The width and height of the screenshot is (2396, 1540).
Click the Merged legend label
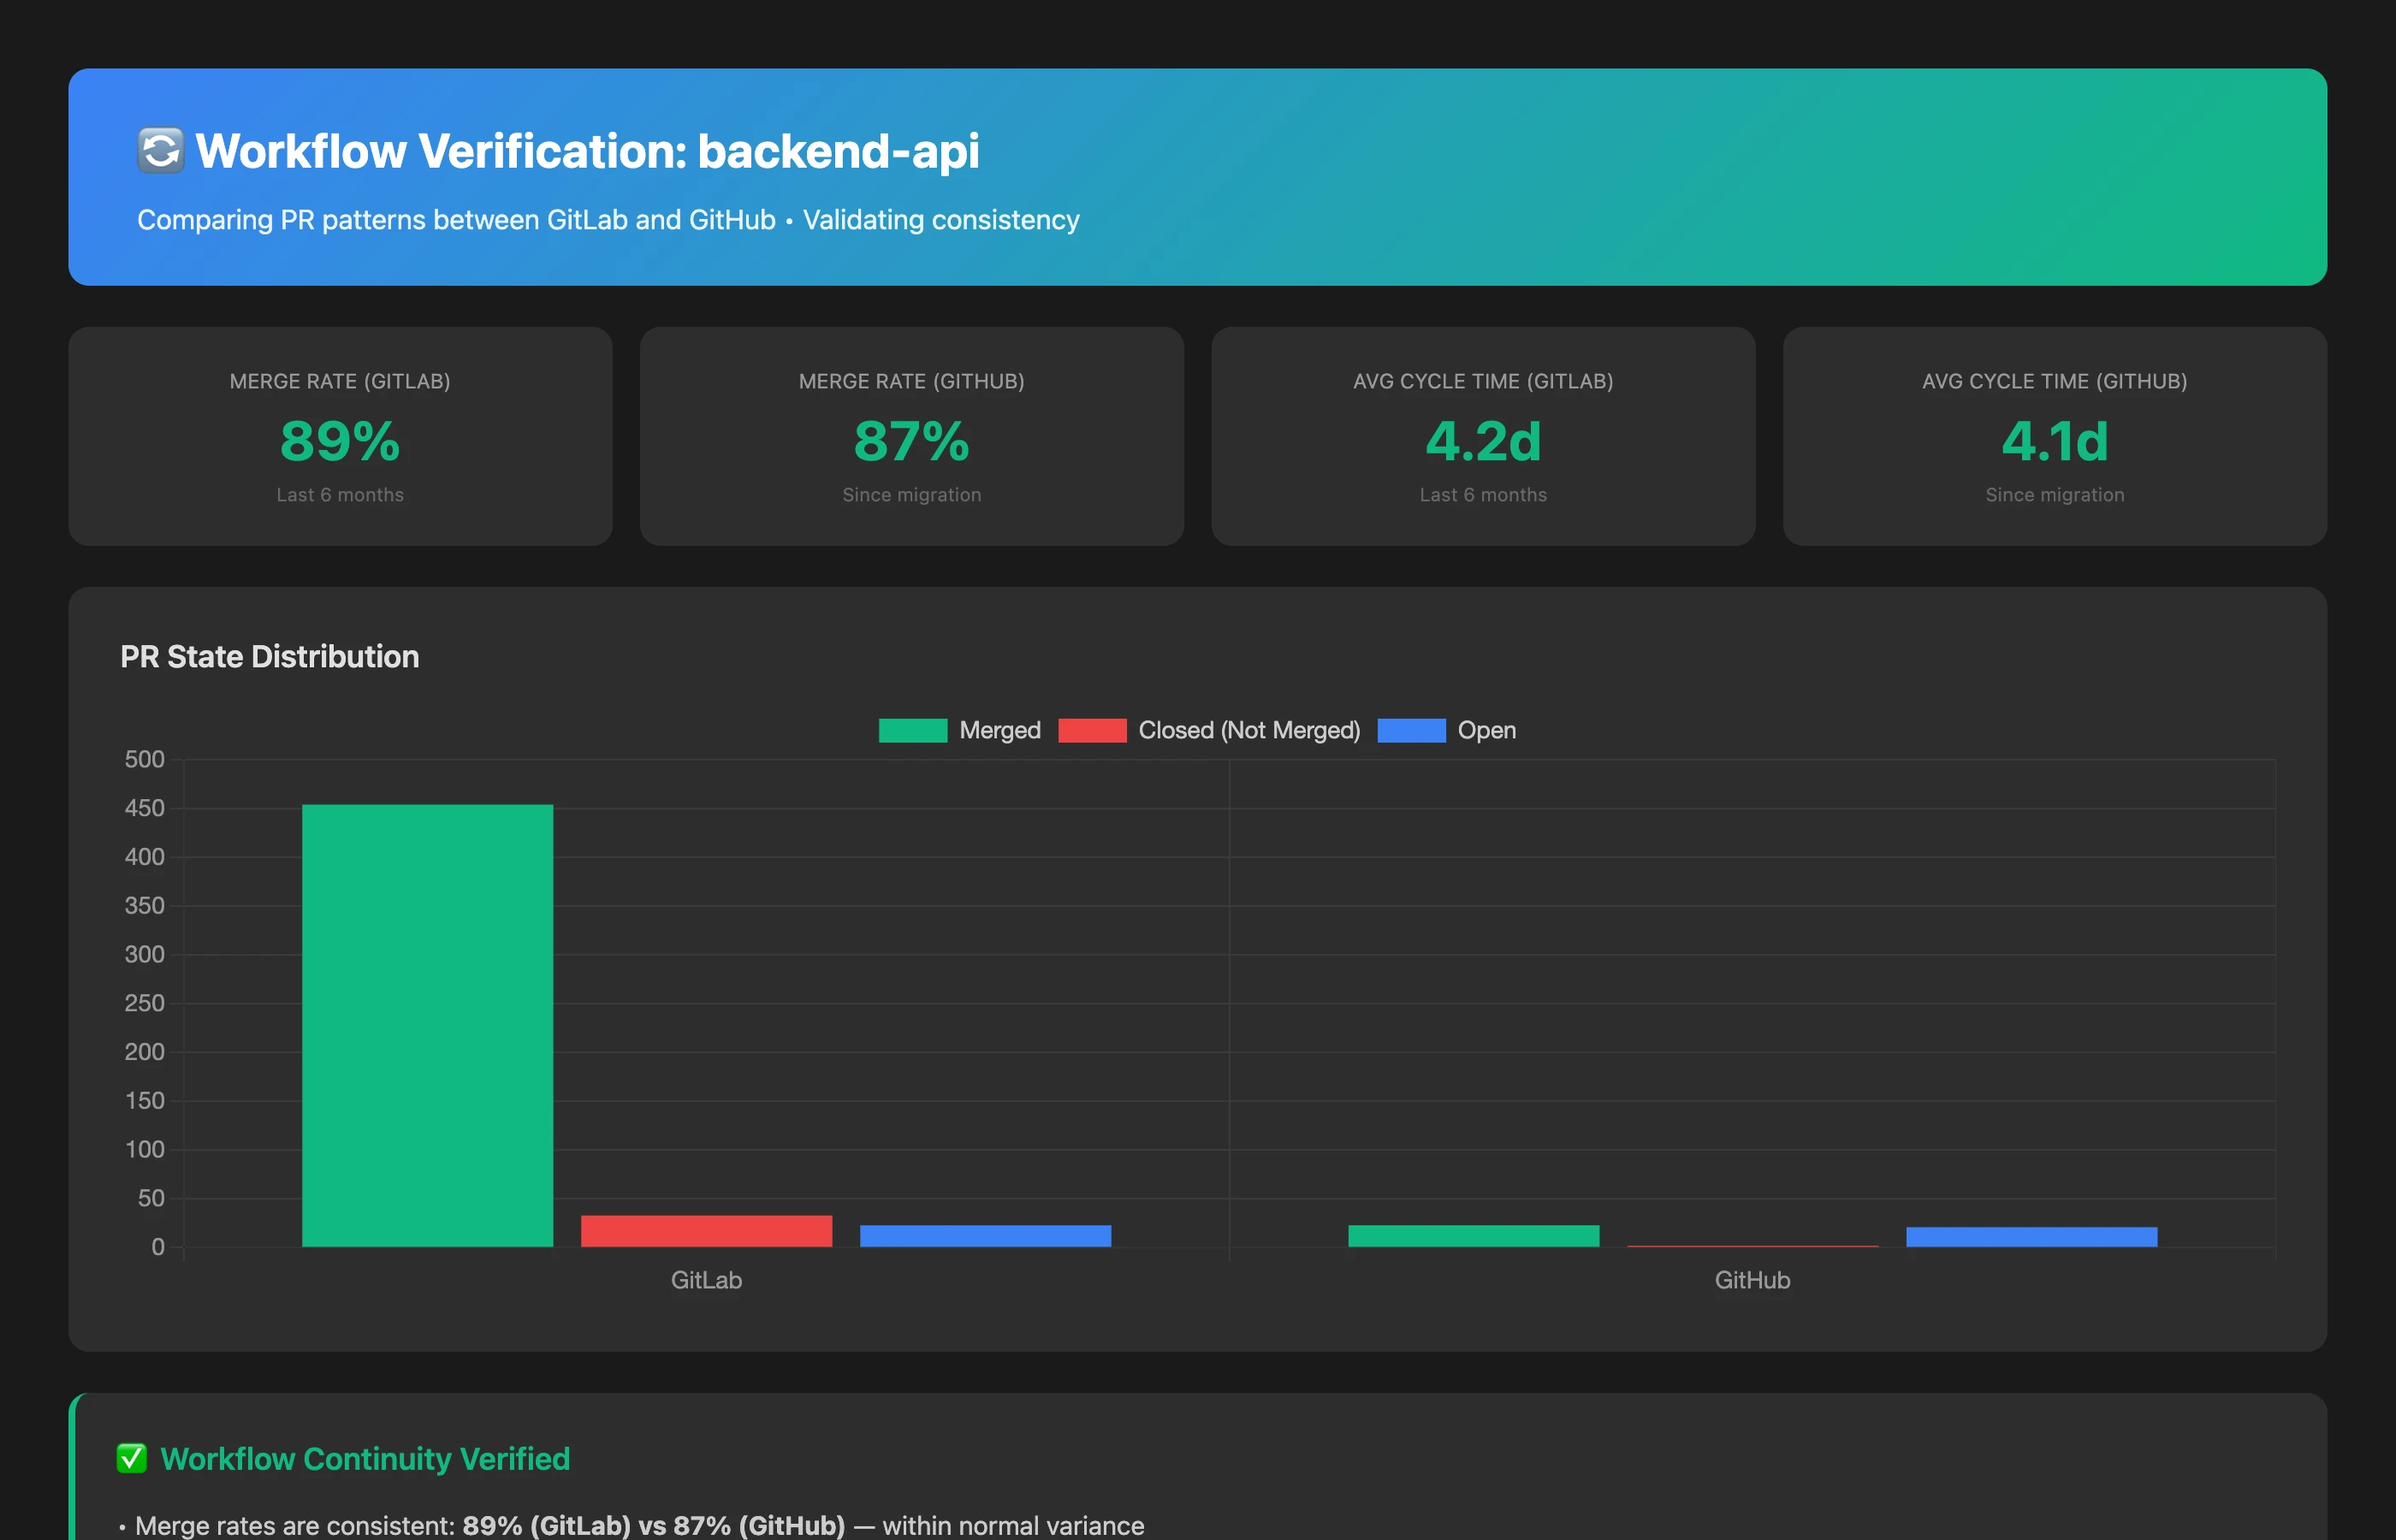pyautogui.click(x=1000, y=730)
